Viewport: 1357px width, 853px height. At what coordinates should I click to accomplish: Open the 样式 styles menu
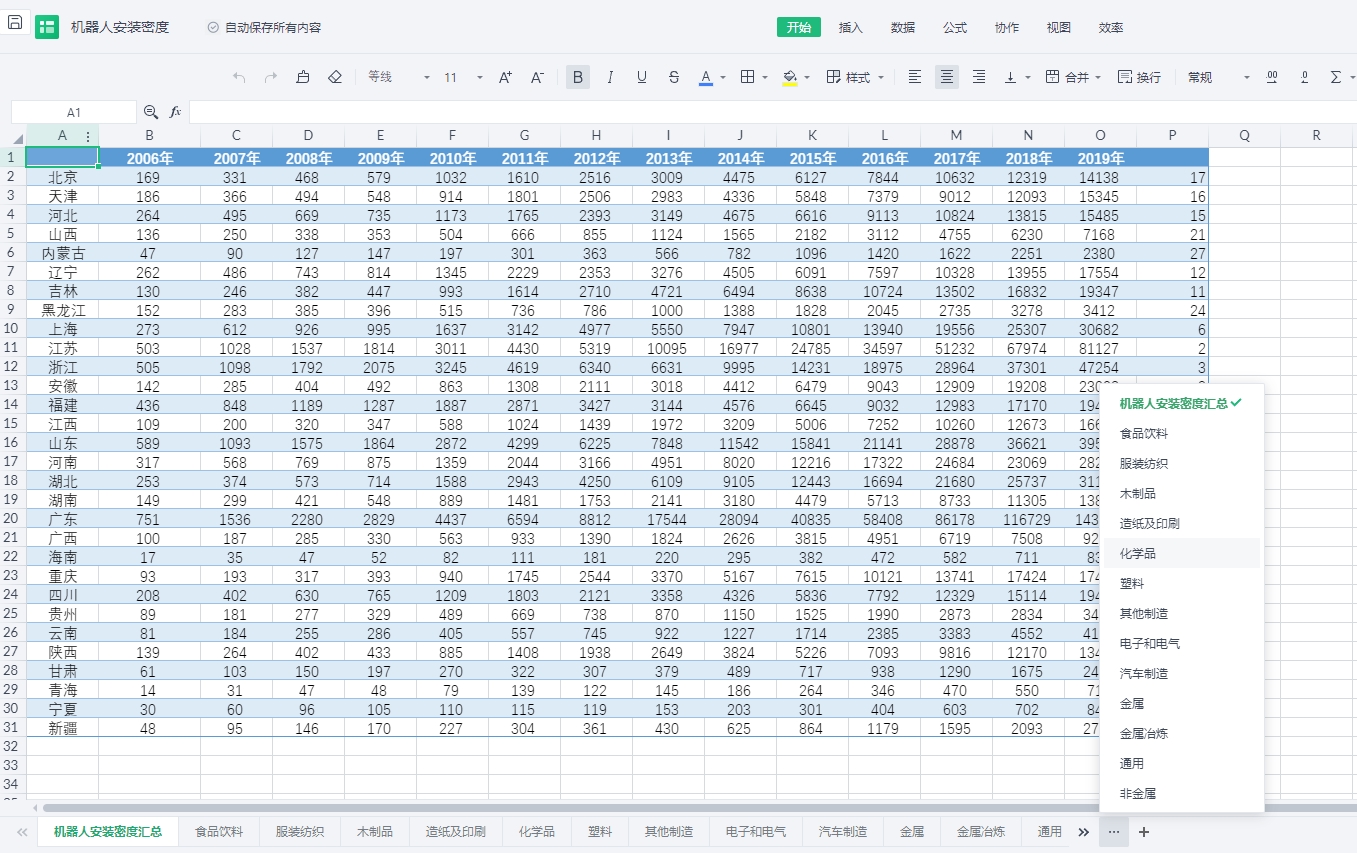point(855,77)
